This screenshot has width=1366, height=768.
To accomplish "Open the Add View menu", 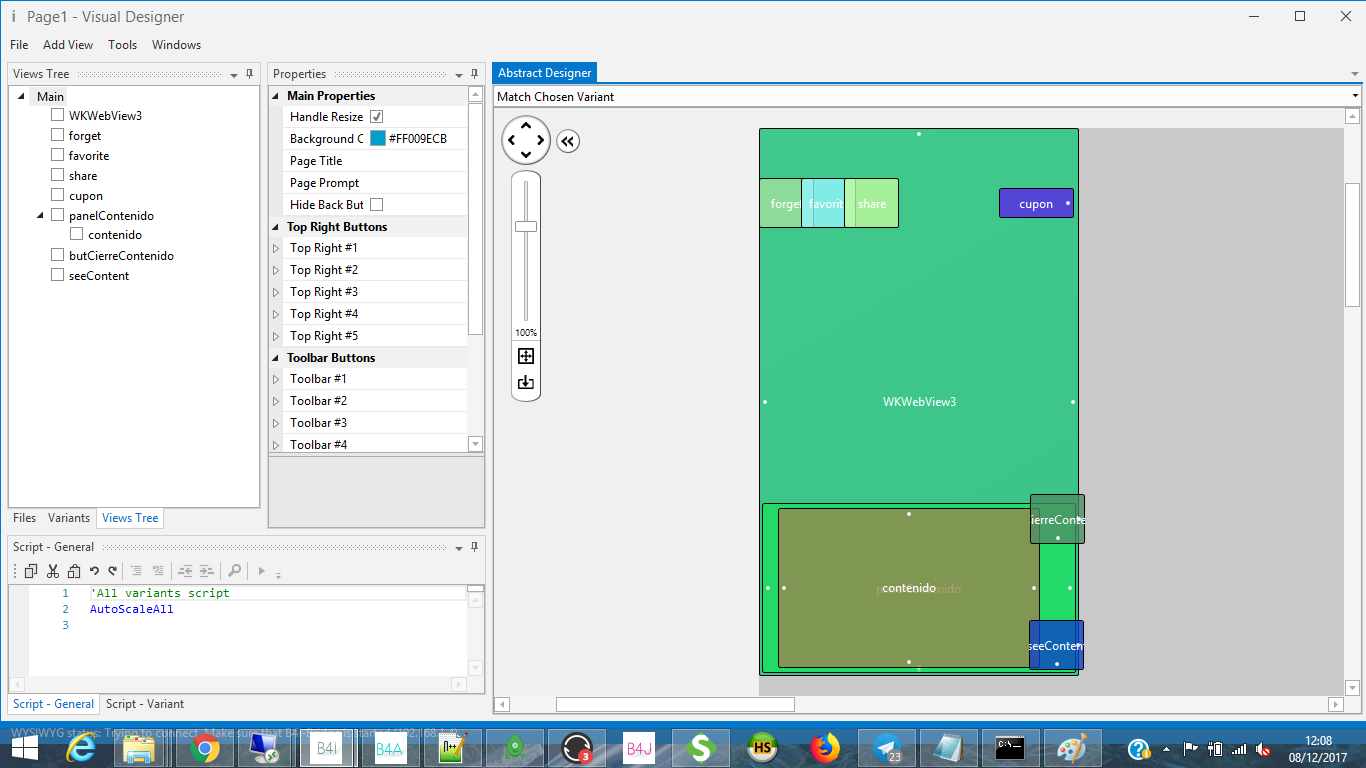I will [x=68, y=45].
